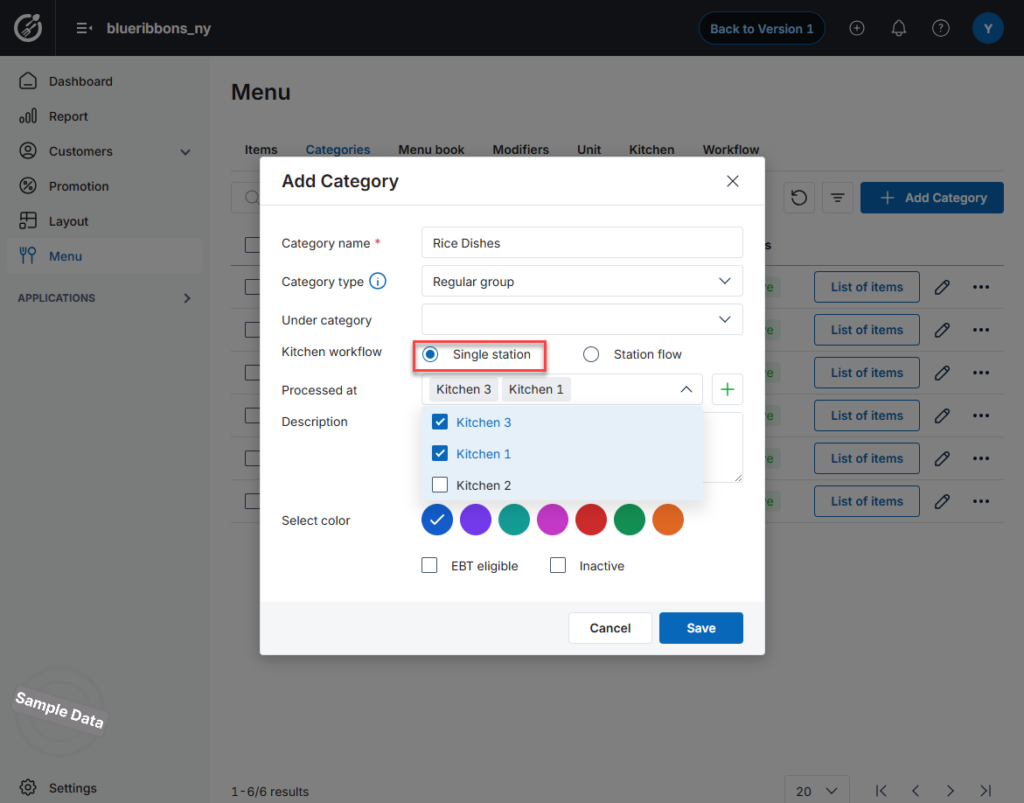1024x803 pixels.
Task: Click the plus circle icon in header
Action: 857,28
